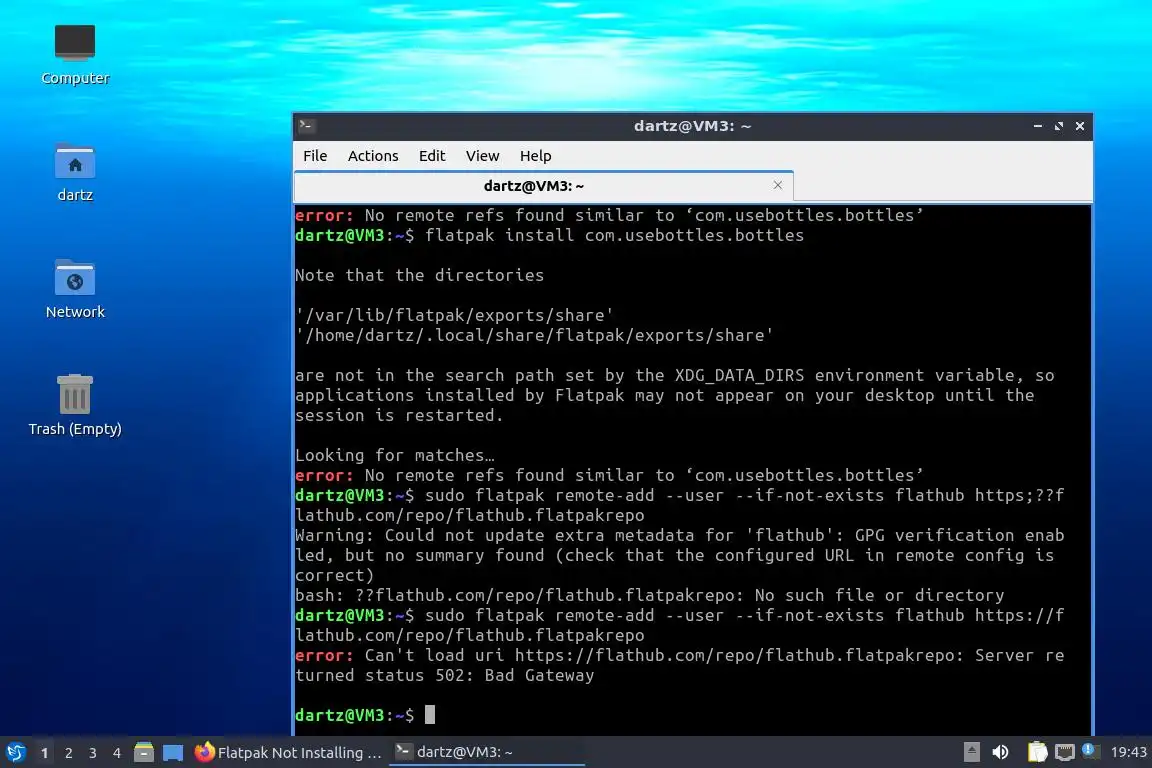Switch to workspace 2
This screenshot has width=1152, height=768.
pyautogui.click(x=68, y=753)
